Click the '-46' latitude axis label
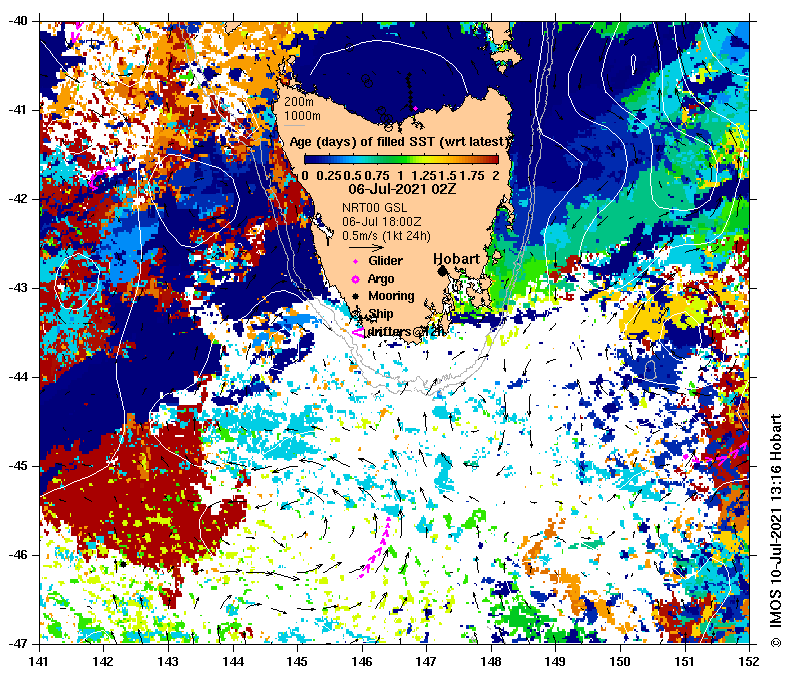This screenshot has height=678, width=792. coord(19,555)
